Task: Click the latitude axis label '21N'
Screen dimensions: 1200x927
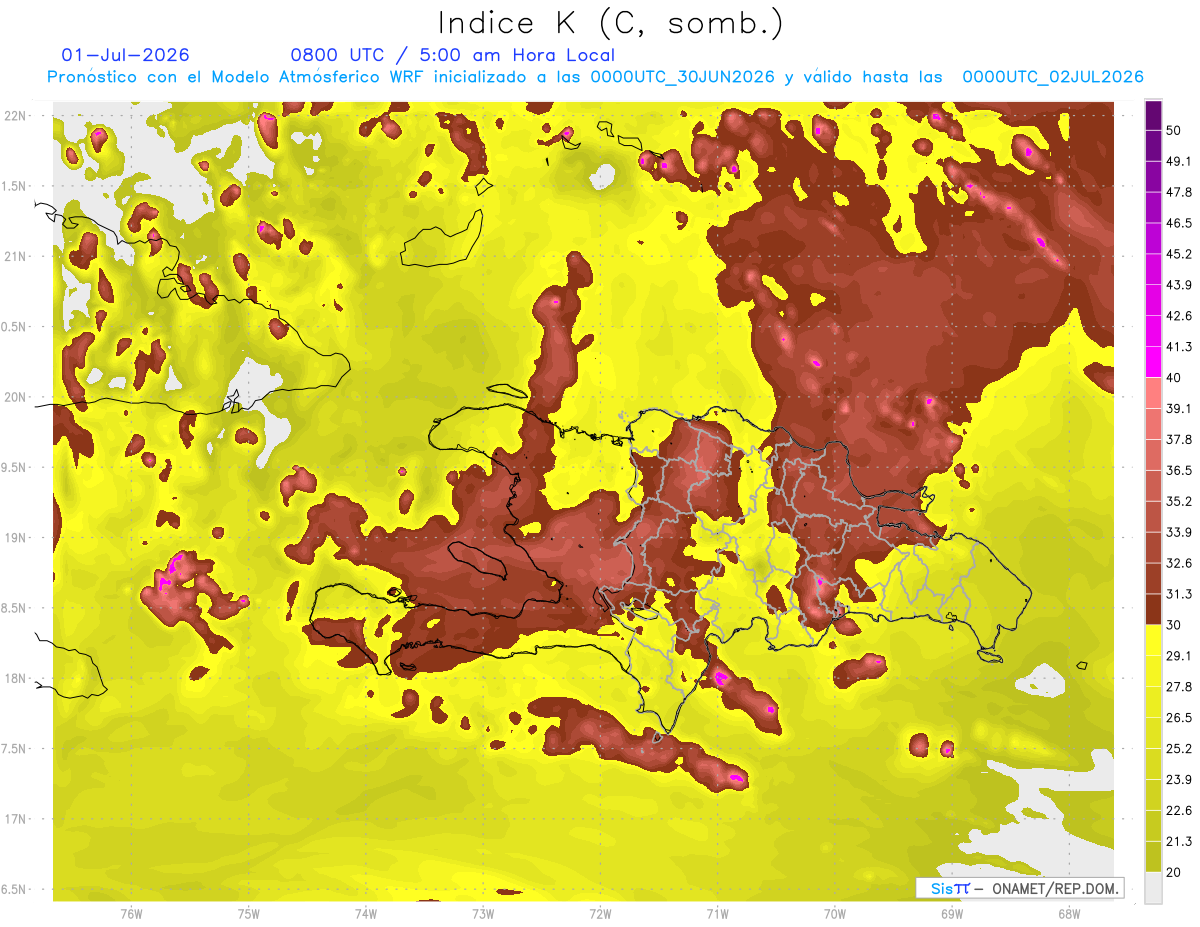Action: tap(15, 256)
